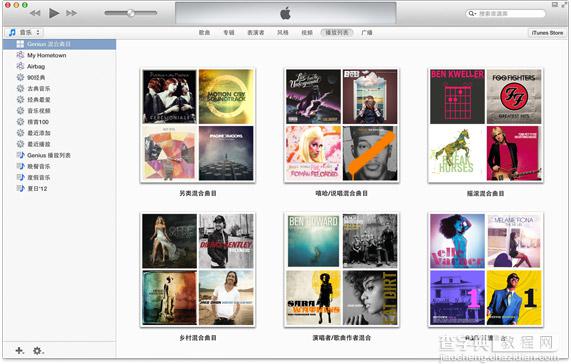Enter full screen with the arrows icon
Image resolution: width=571 pixels, height=364 pixels.
point(565,5)
